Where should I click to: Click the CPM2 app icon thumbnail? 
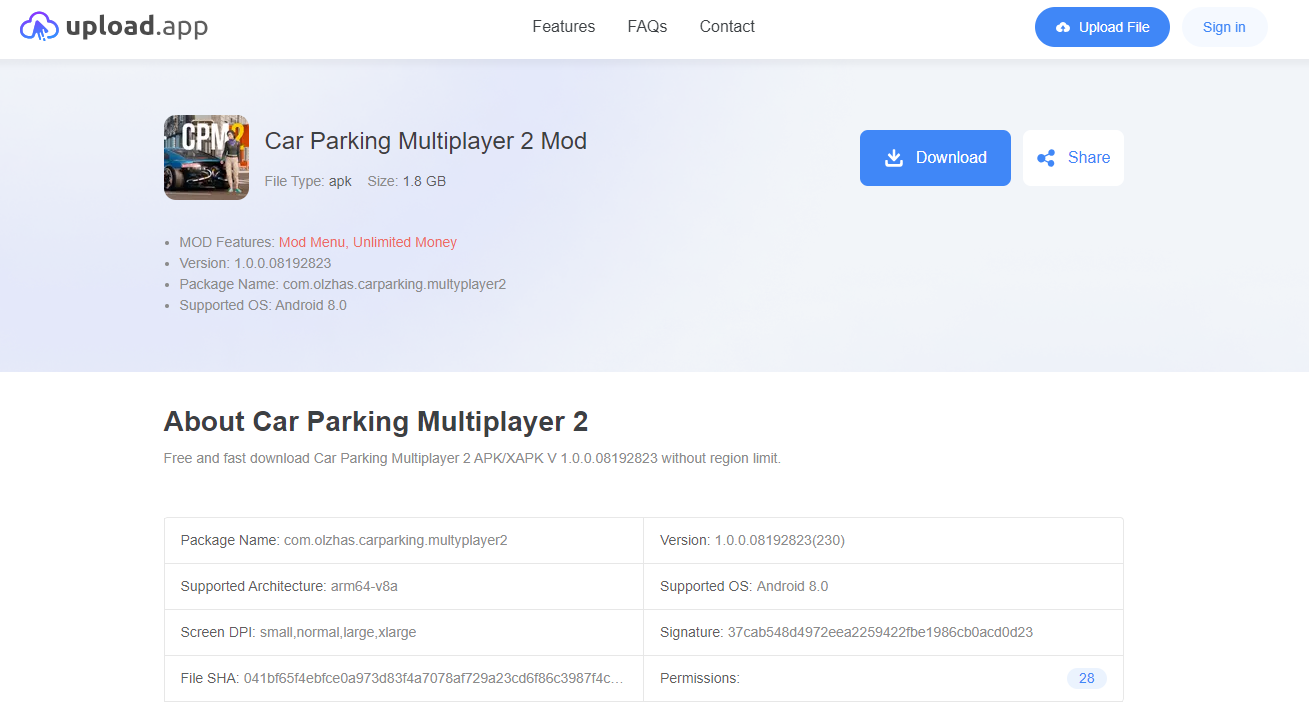pos(206,157)
